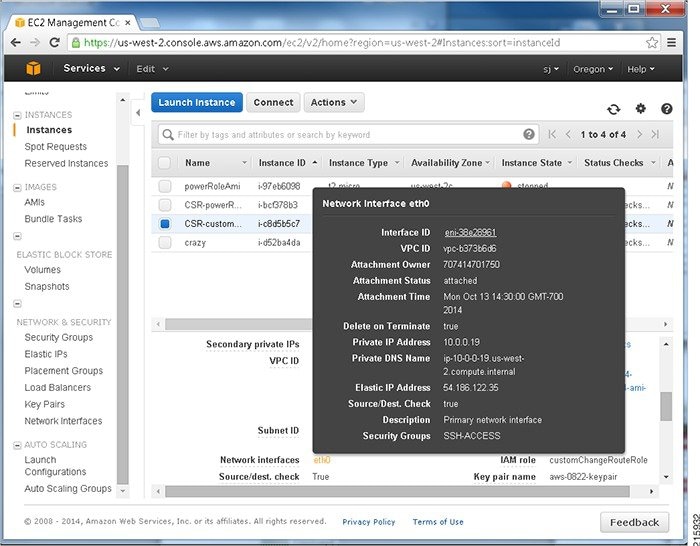Go to the previous page of results
The width and height of the screenshot is (700, 546).
[568, 134]
